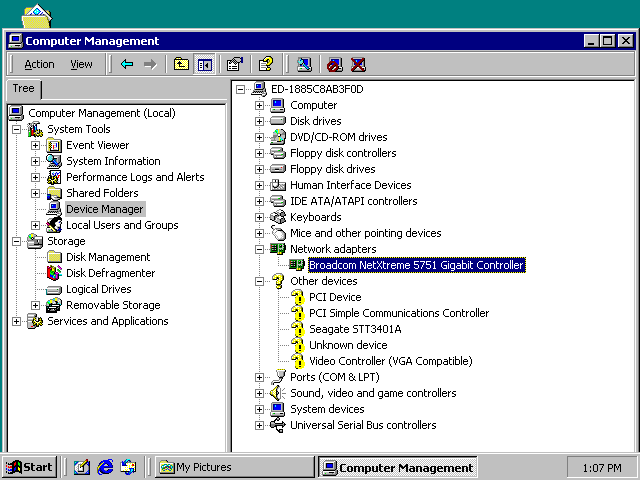Click the Uninstall device toolbar icon
Viewport: 640px width, 480px height.
pyautogui.click(x=358, y=64)
